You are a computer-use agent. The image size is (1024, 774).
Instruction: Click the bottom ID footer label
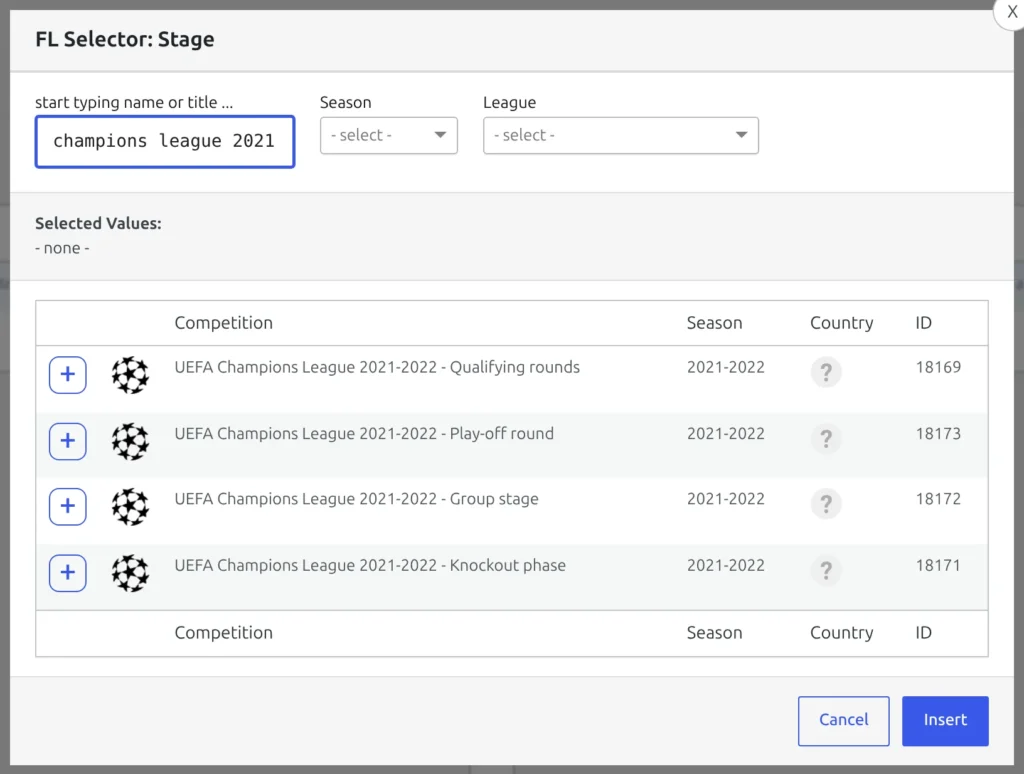(923, 633)
